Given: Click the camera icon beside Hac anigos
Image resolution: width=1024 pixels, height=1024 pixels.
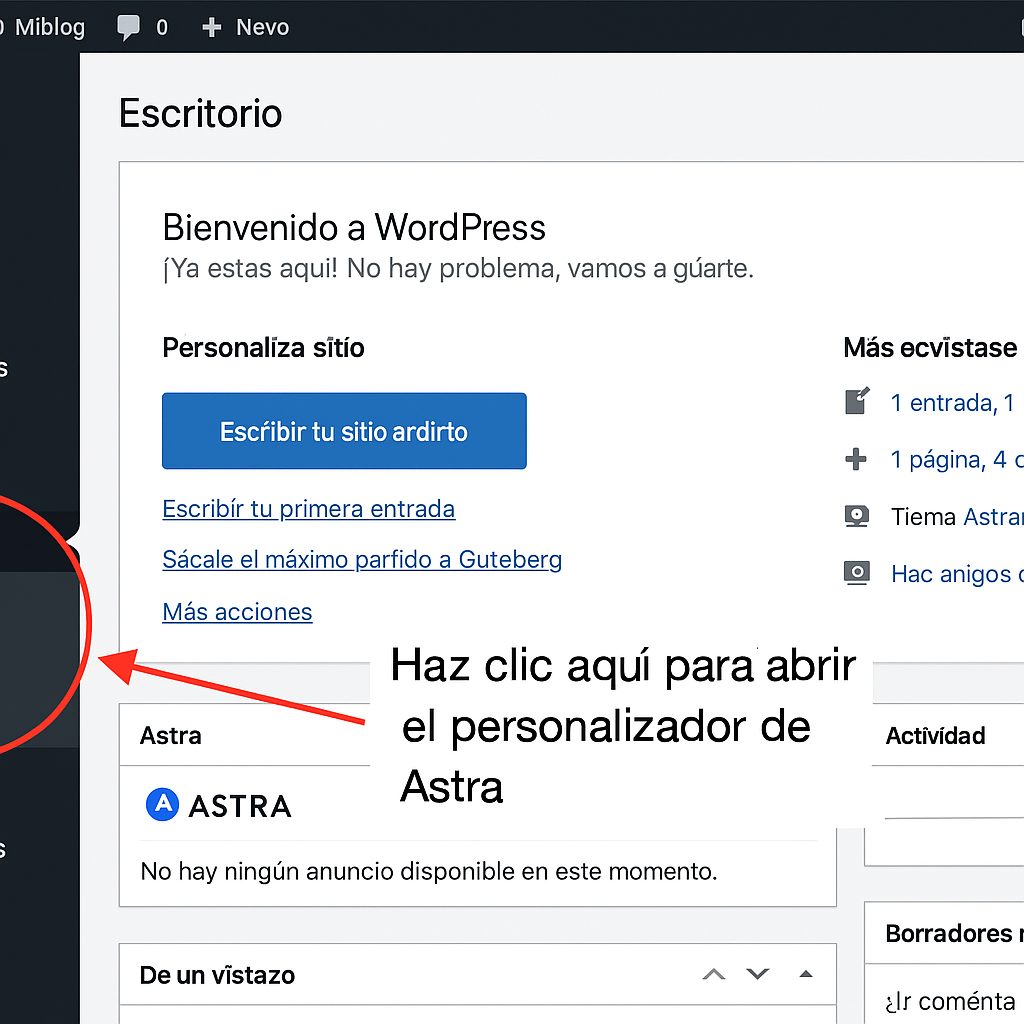Looking at the screenshot, I should tap(856, 572).
